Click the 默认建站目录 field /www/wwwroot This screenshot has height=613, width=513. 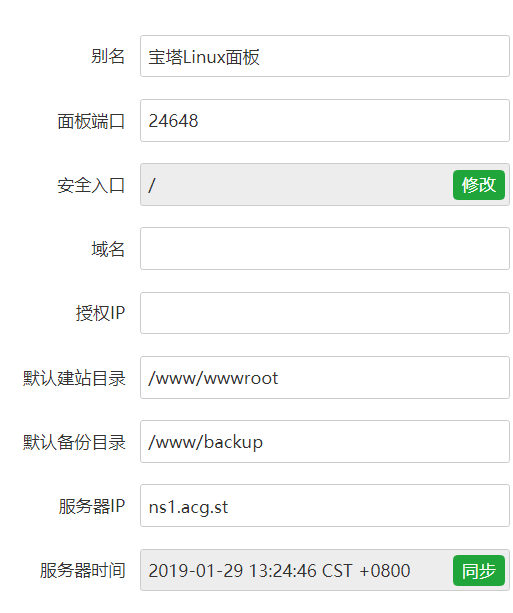click(325, 377)
